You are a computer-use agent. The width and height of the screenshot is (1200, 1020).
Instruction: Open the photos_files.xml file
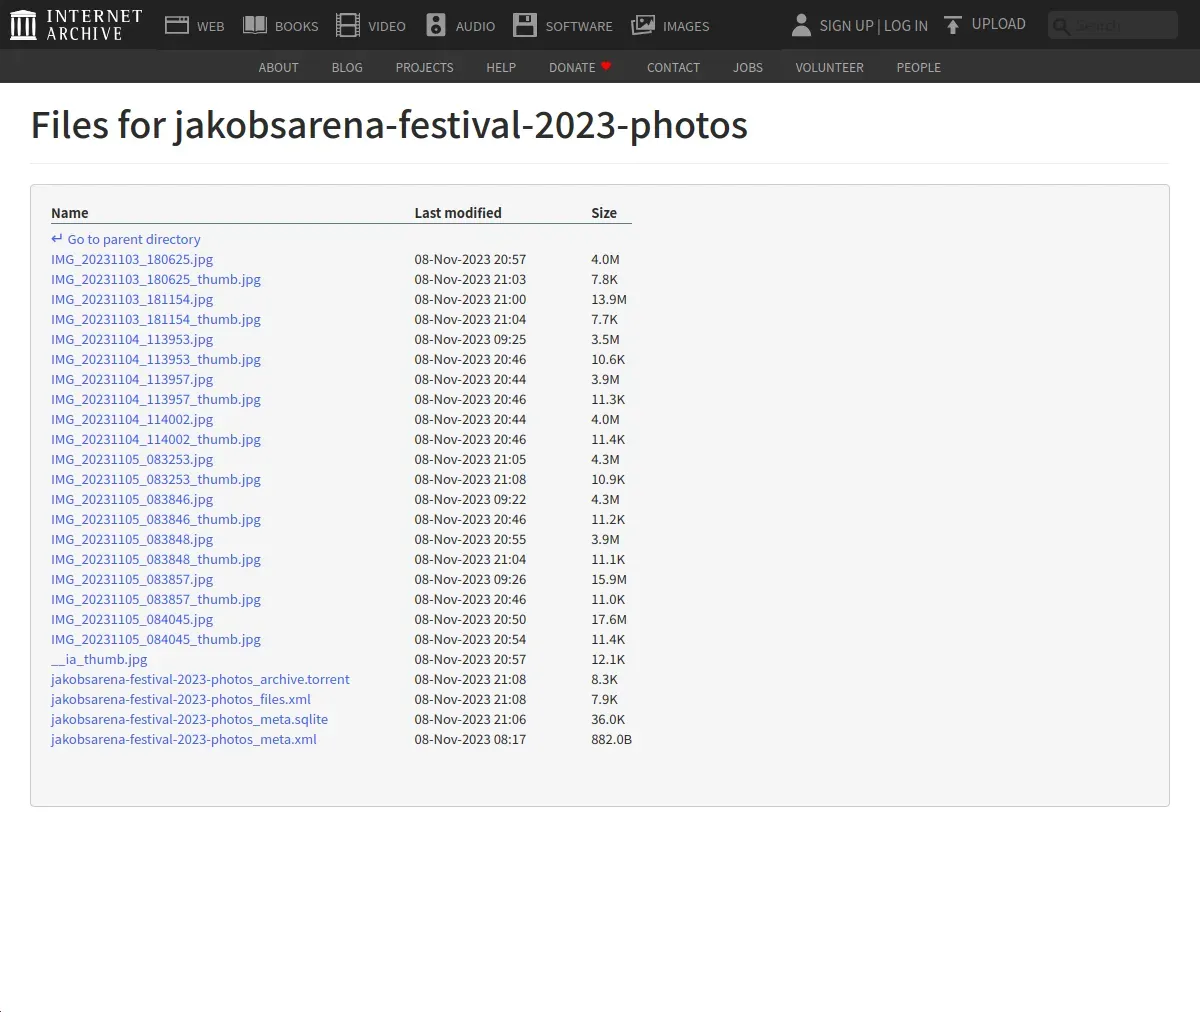click(x=181, y=699)
